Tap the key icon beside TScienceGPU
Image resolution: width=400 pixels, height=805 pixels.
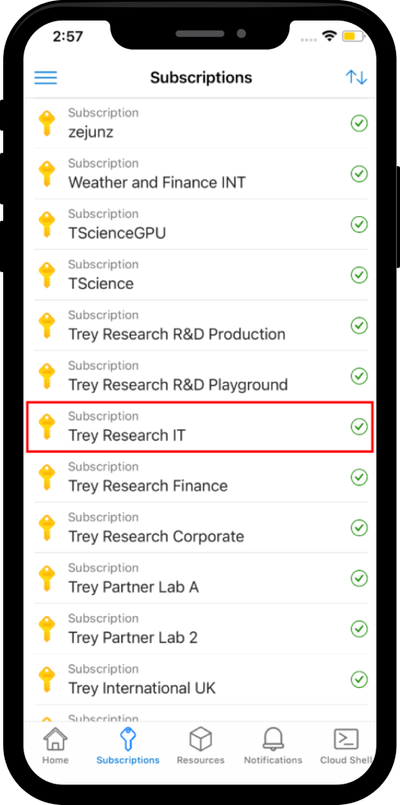click(47, 224)
